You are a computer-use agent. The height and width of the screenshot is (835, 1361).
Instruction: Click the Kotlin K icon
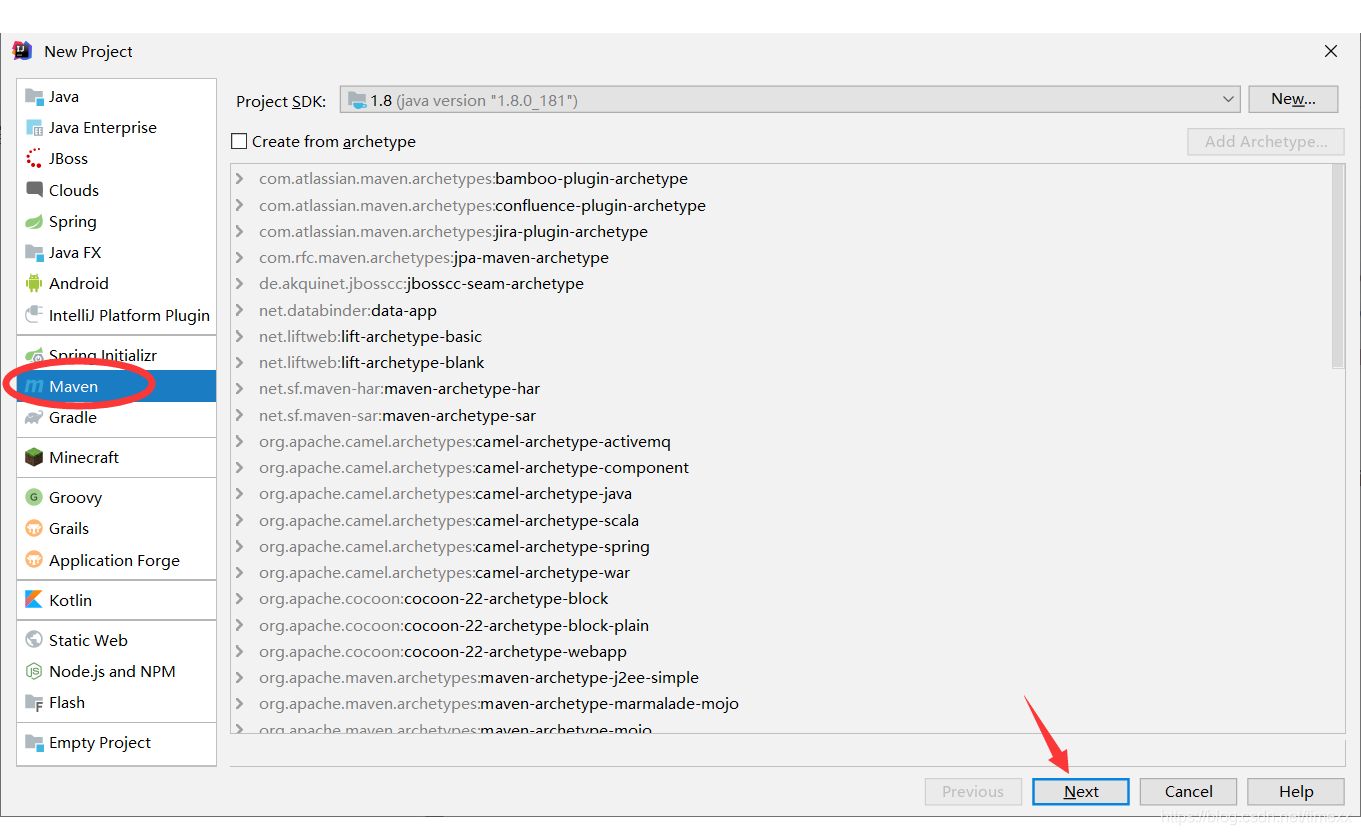(34, 601)
